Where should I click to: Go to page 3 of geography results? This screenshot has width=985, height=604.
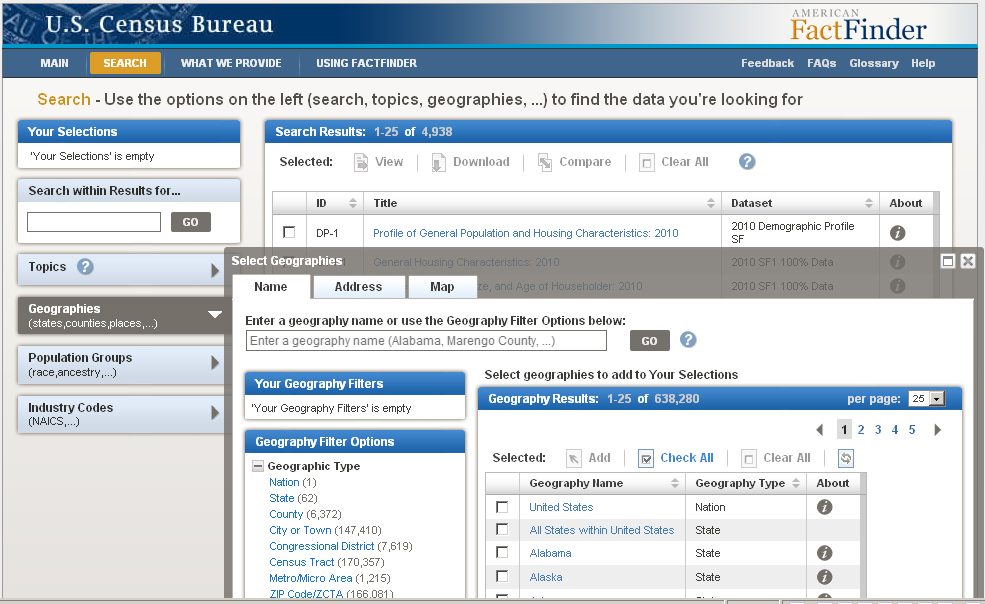pos(878,430)
